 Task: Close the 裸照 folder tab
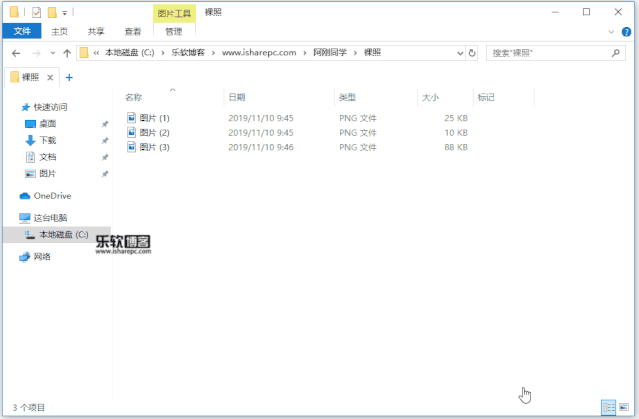point(50,77)
